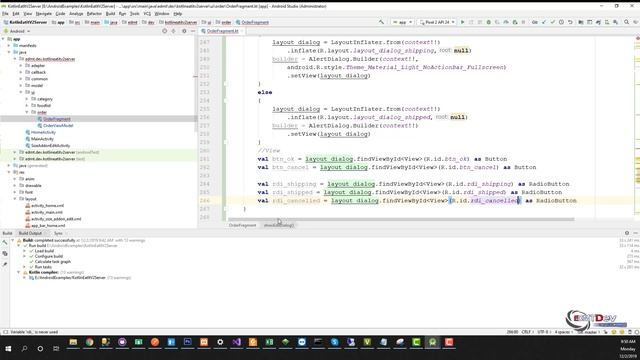
Task: Click the Make Project hammer icon
Action: pyautogui.click(x=381, y=22)
